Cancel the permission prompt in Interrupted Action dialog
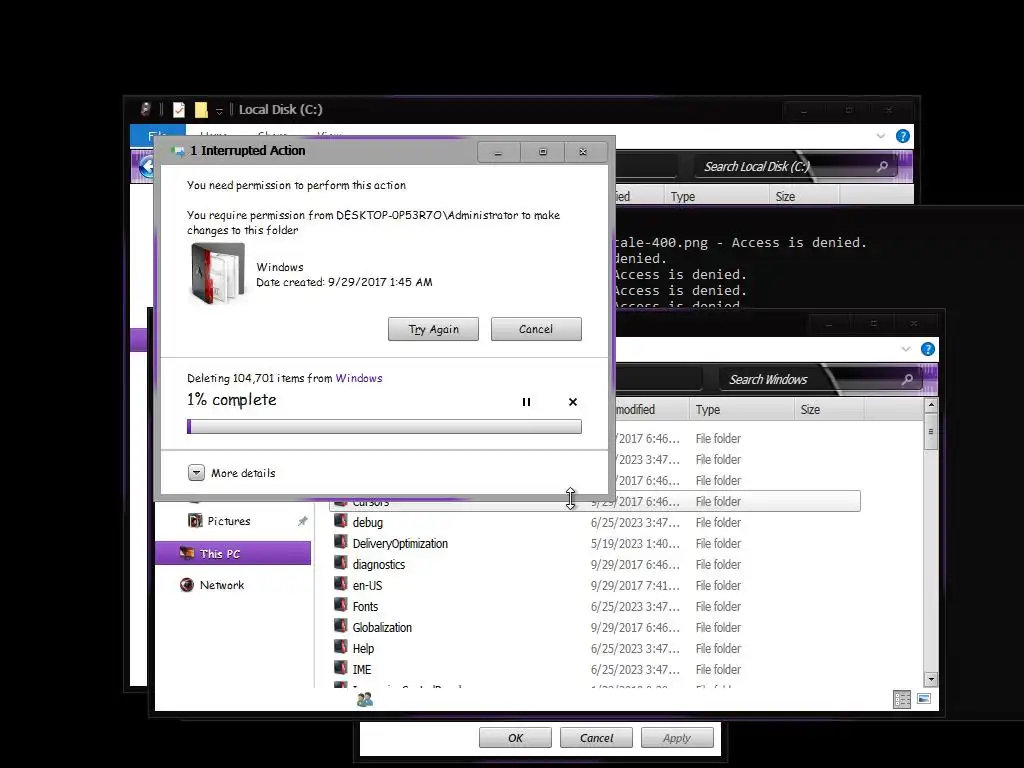 pos(536,329)
